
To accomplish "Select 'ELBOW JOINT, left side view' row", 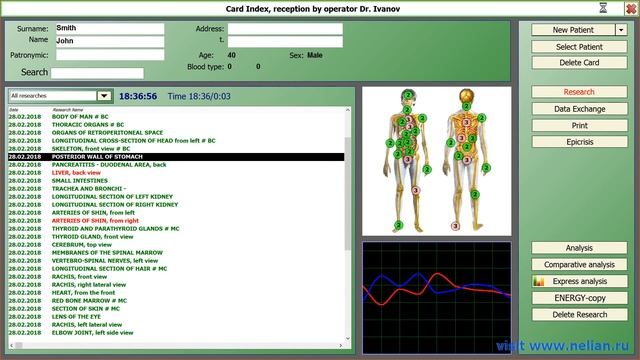I will click(176, 333).
